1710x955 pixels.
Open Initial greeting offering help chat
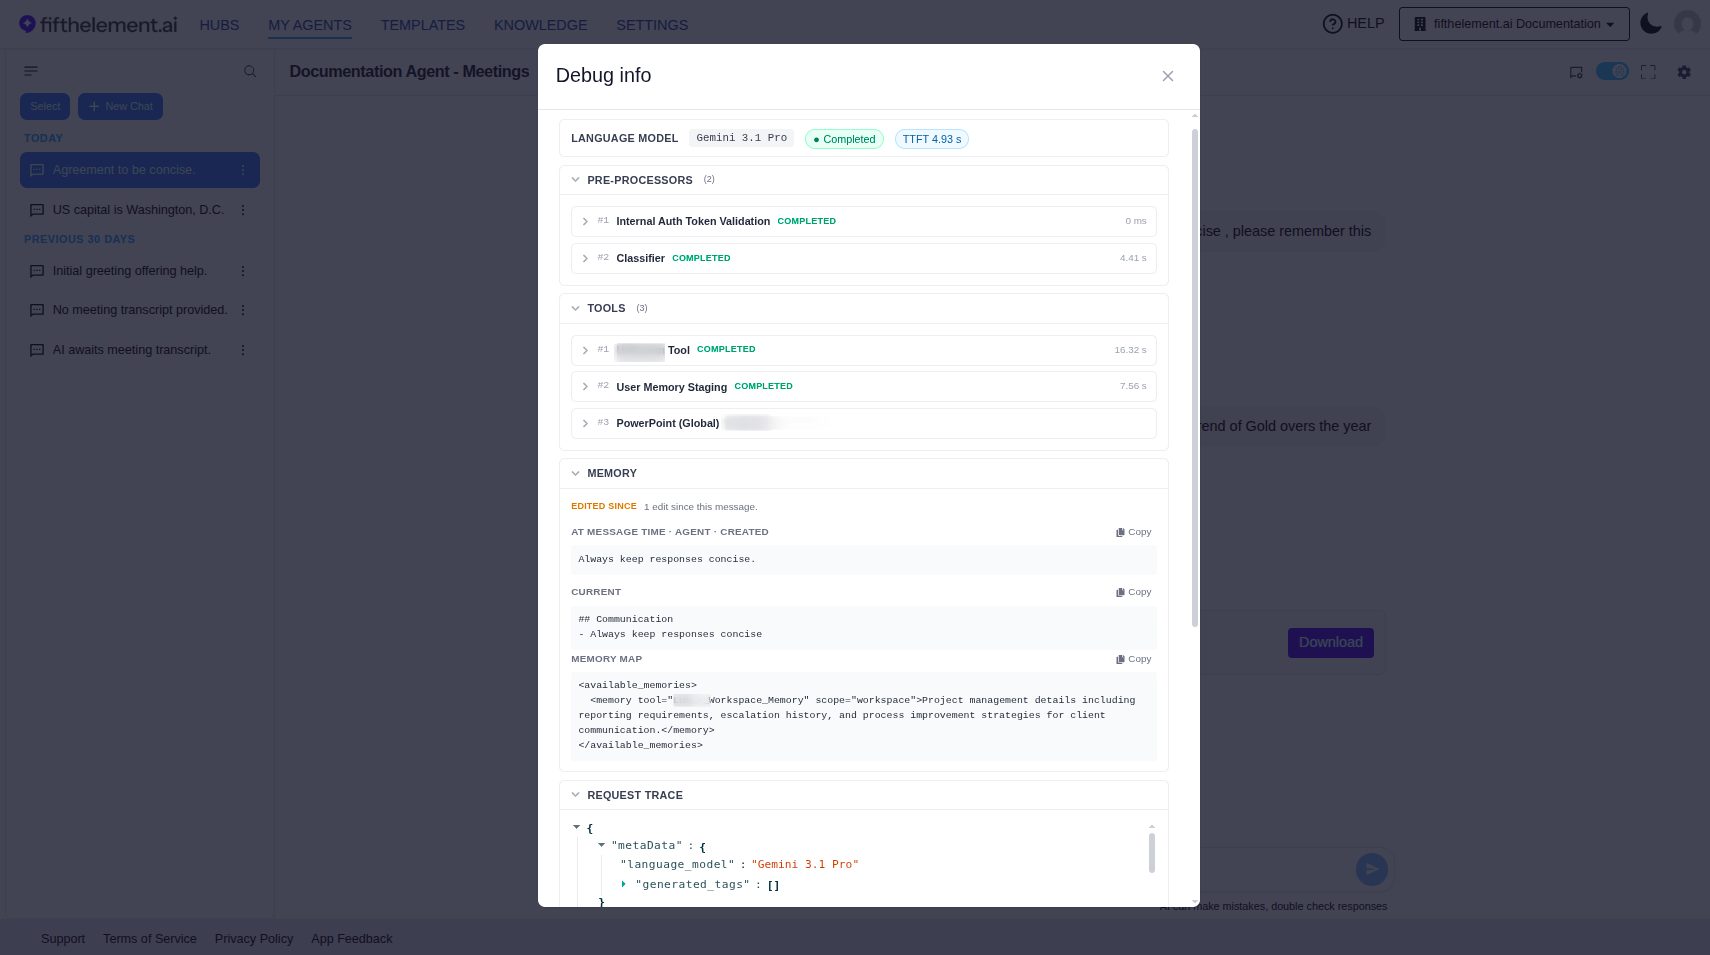tap(140, 271)
